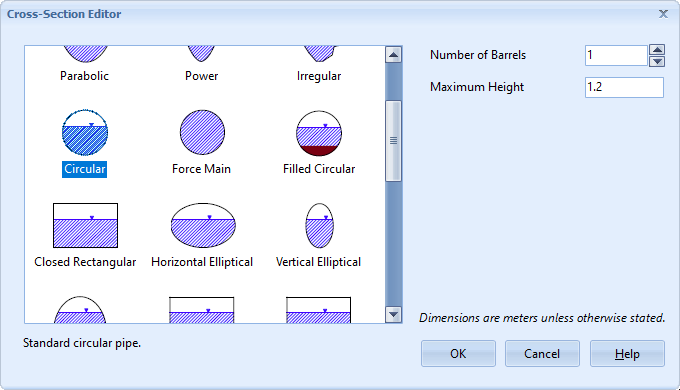Select the Irregular shape icon
This screenshot has width=680, height=390.
coord(320,54)
